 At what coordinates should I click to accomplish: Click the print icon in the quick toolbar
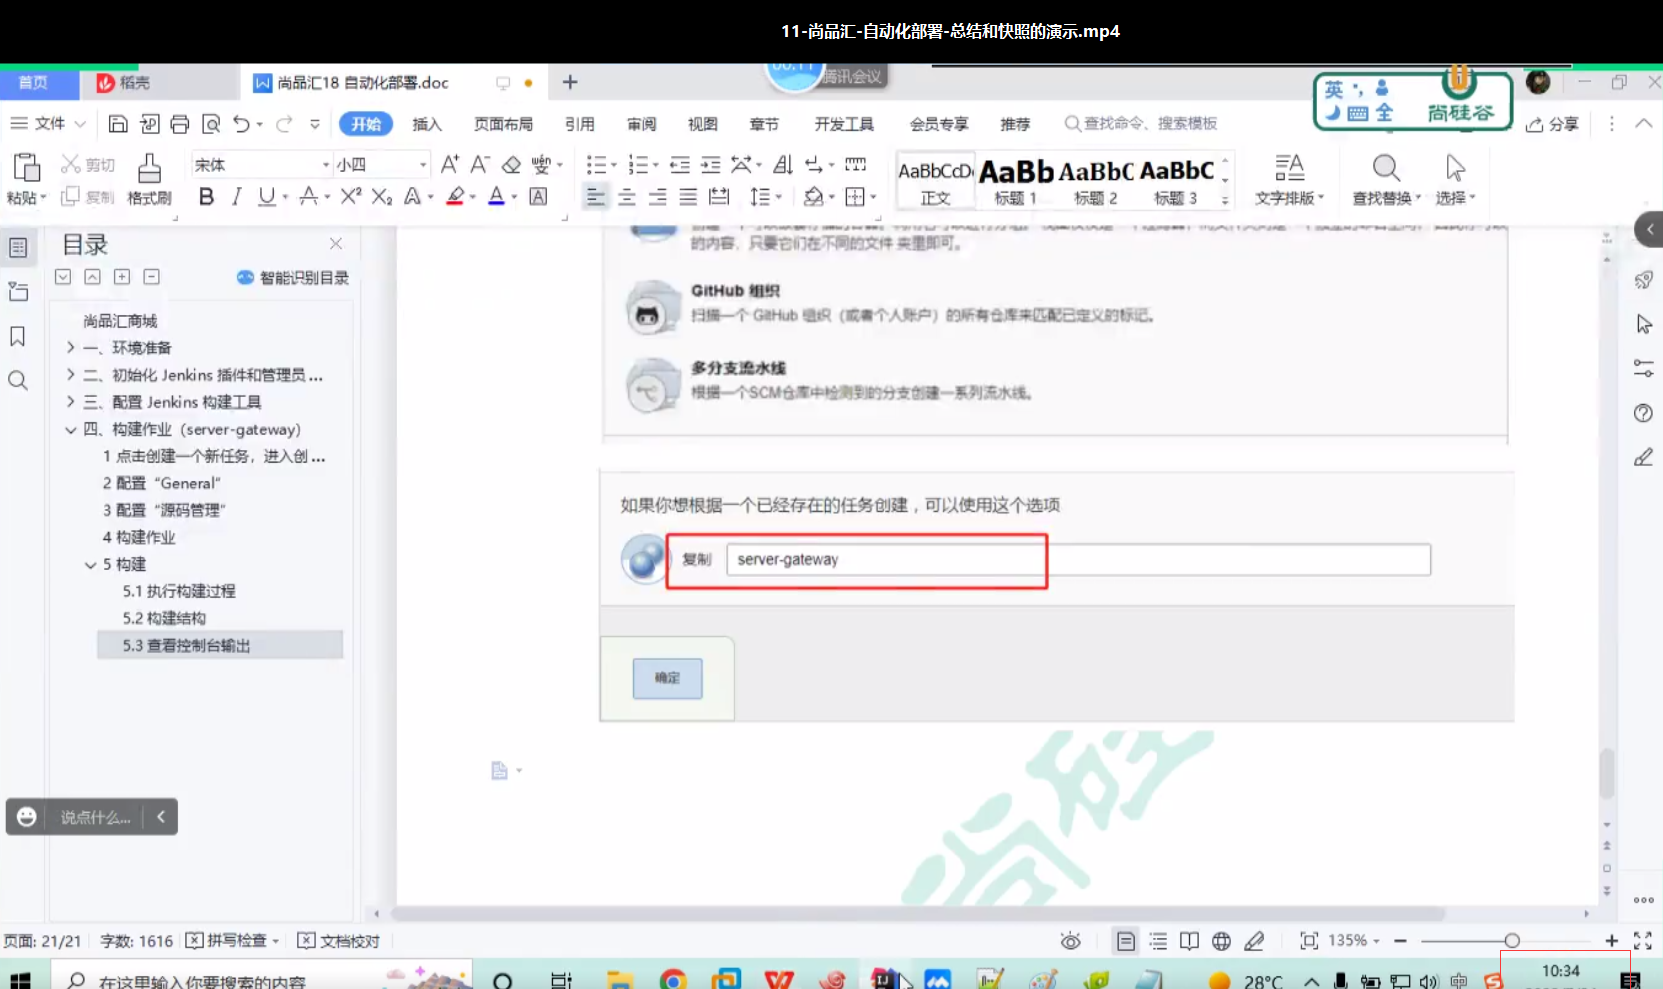(x=180, y=124)
